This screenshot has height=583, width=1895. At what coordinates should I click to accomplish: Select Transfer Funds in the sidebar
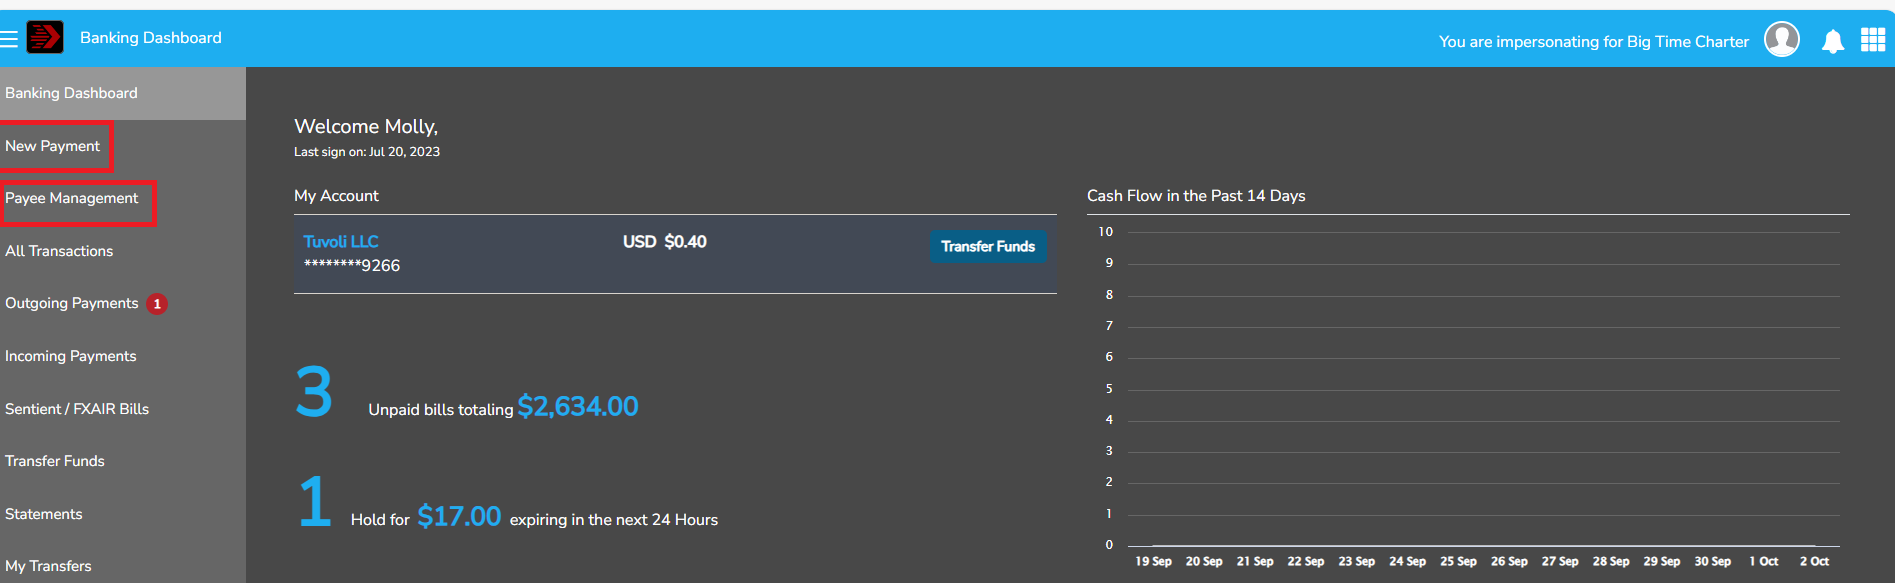pos(55,461)
